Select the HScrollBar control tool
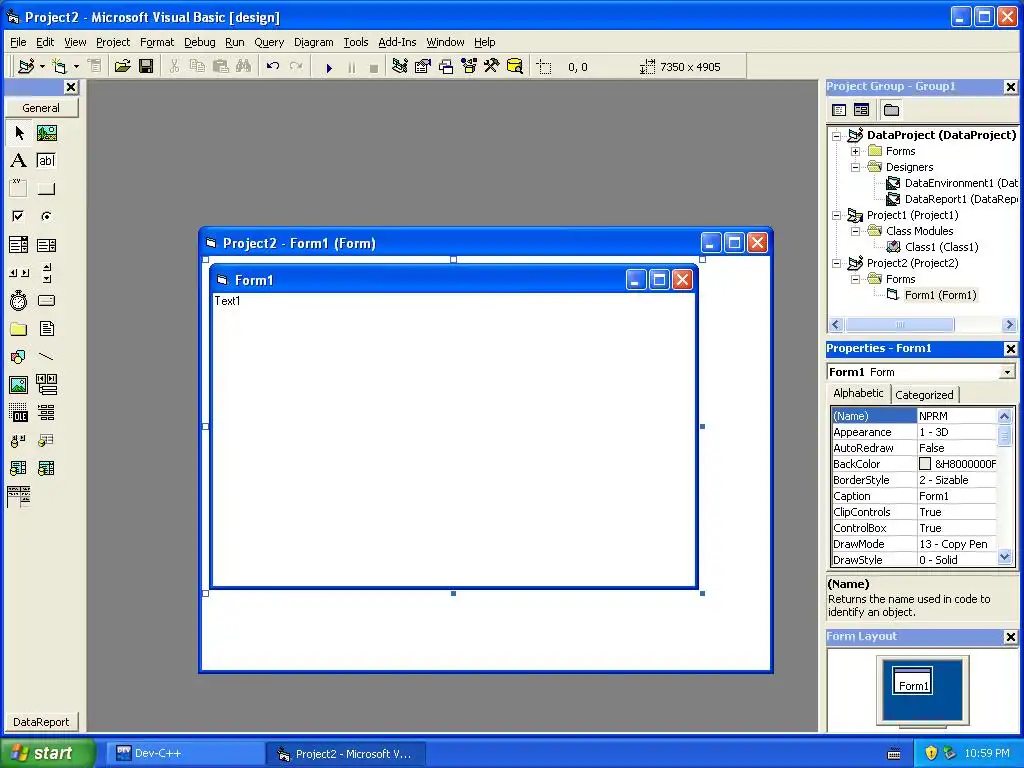 coord(19,273)
